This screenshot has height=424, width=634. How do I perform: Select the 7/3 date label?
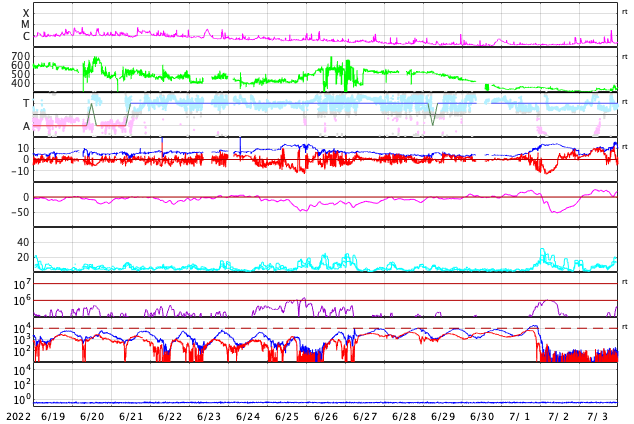click(x=597, y=417)
